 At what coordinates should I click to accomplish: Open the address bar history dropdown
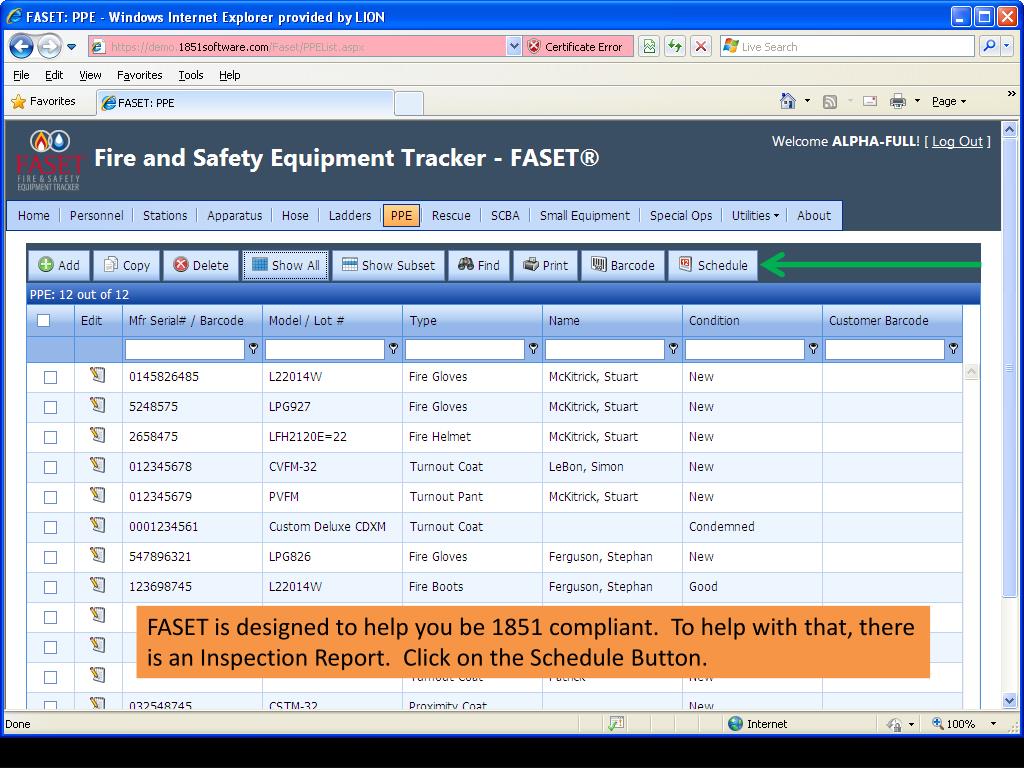(514, 46)
